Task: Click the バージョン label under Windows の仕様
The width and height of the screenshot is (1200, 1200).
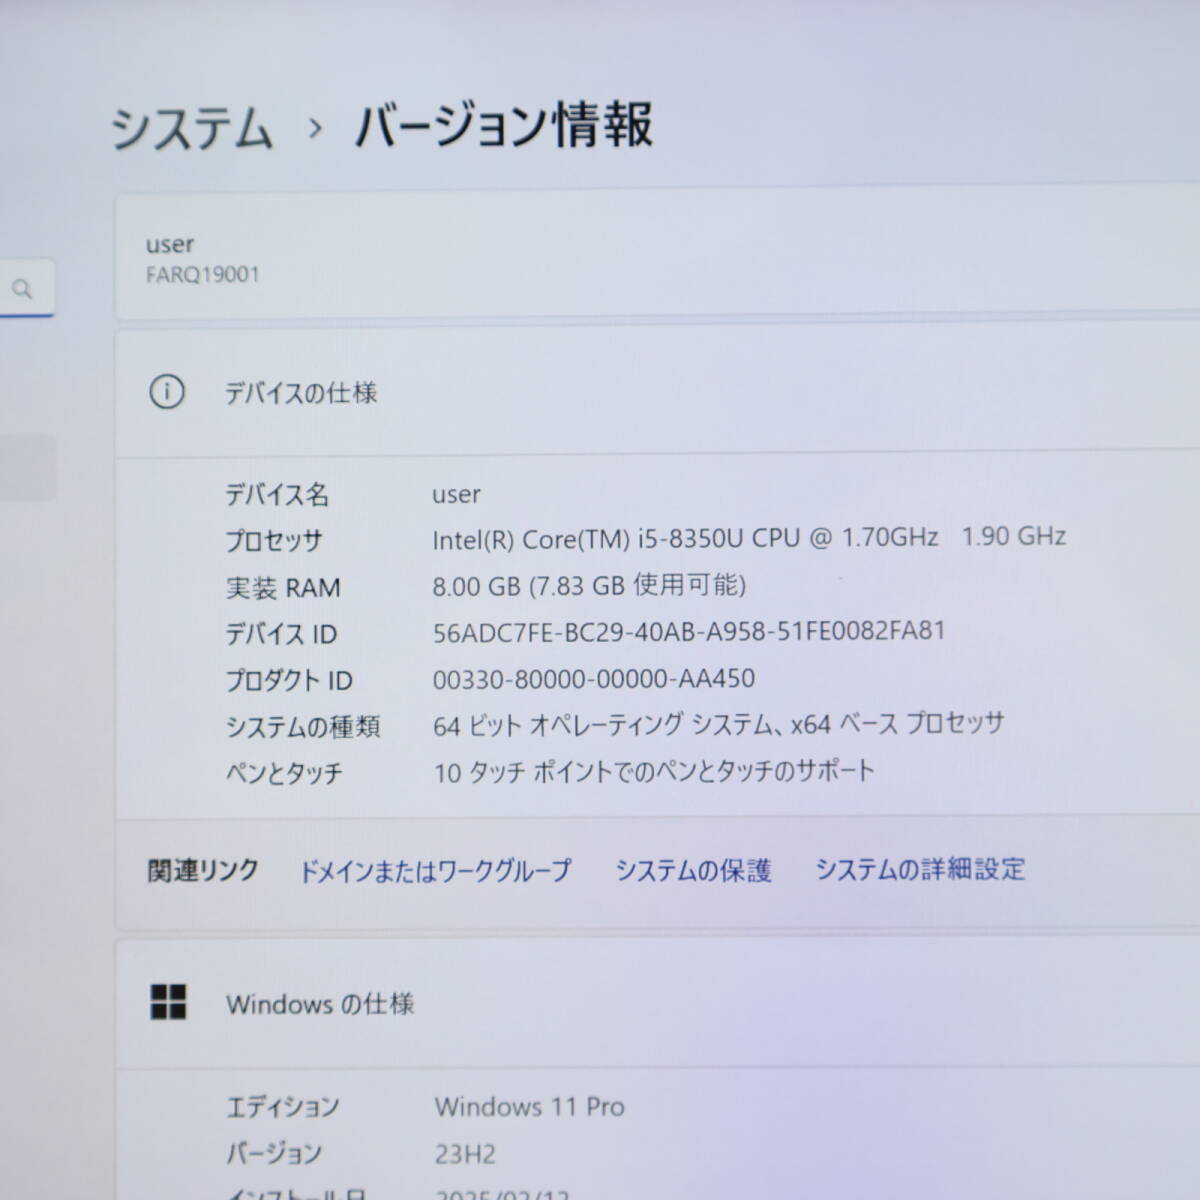Action: 274,1154
